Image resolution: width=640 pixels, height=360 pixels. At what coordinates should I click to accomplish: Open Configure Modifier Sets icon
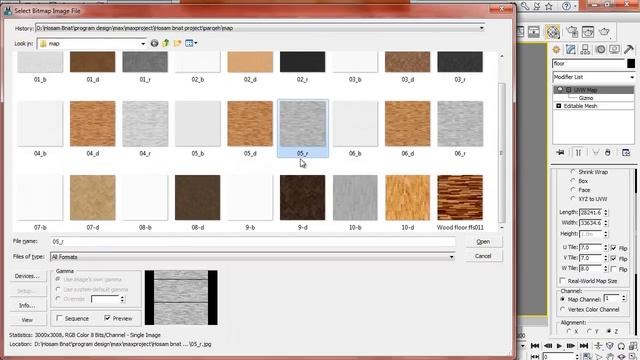pos(626,152)
